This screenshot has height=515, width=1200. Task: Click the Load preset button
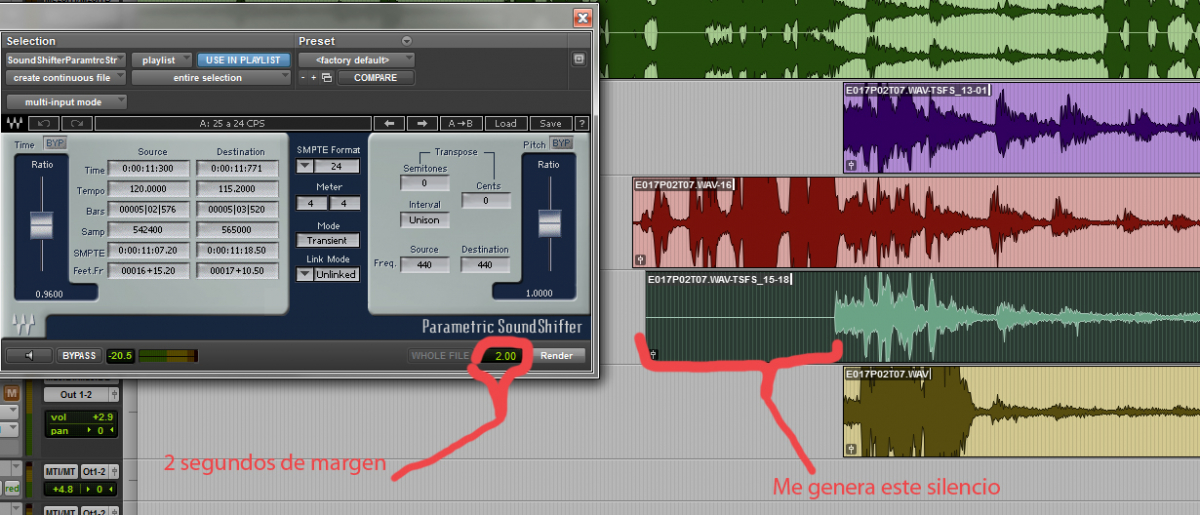tap(506, 124)
